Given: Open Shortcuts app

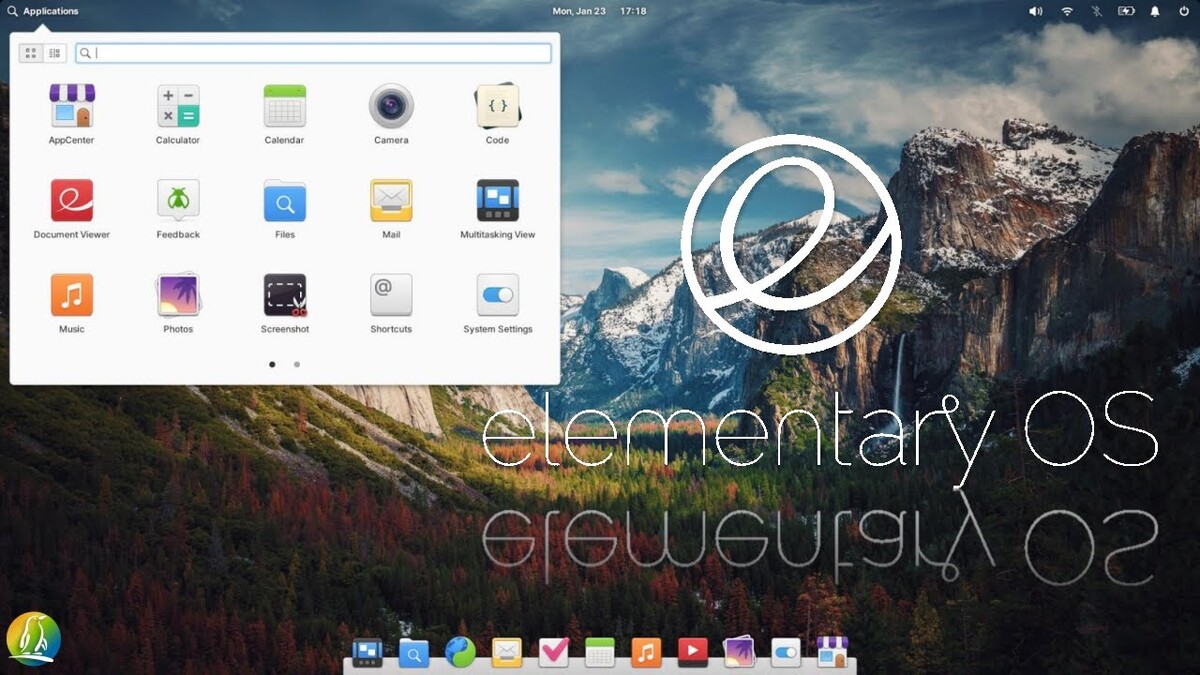Looking at the screenshot, I should 391,296.
